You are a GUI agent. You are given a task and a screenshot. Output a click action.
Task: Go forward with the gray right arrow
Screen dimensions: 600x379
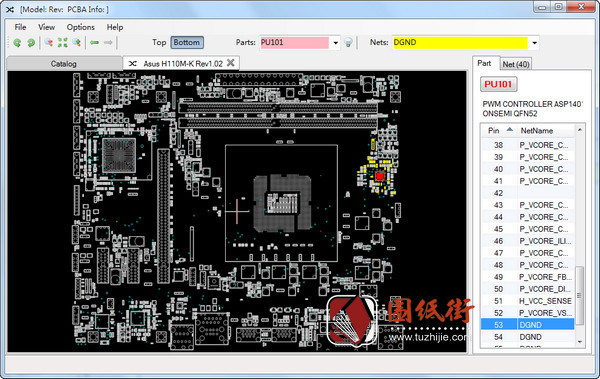(108, 42)
